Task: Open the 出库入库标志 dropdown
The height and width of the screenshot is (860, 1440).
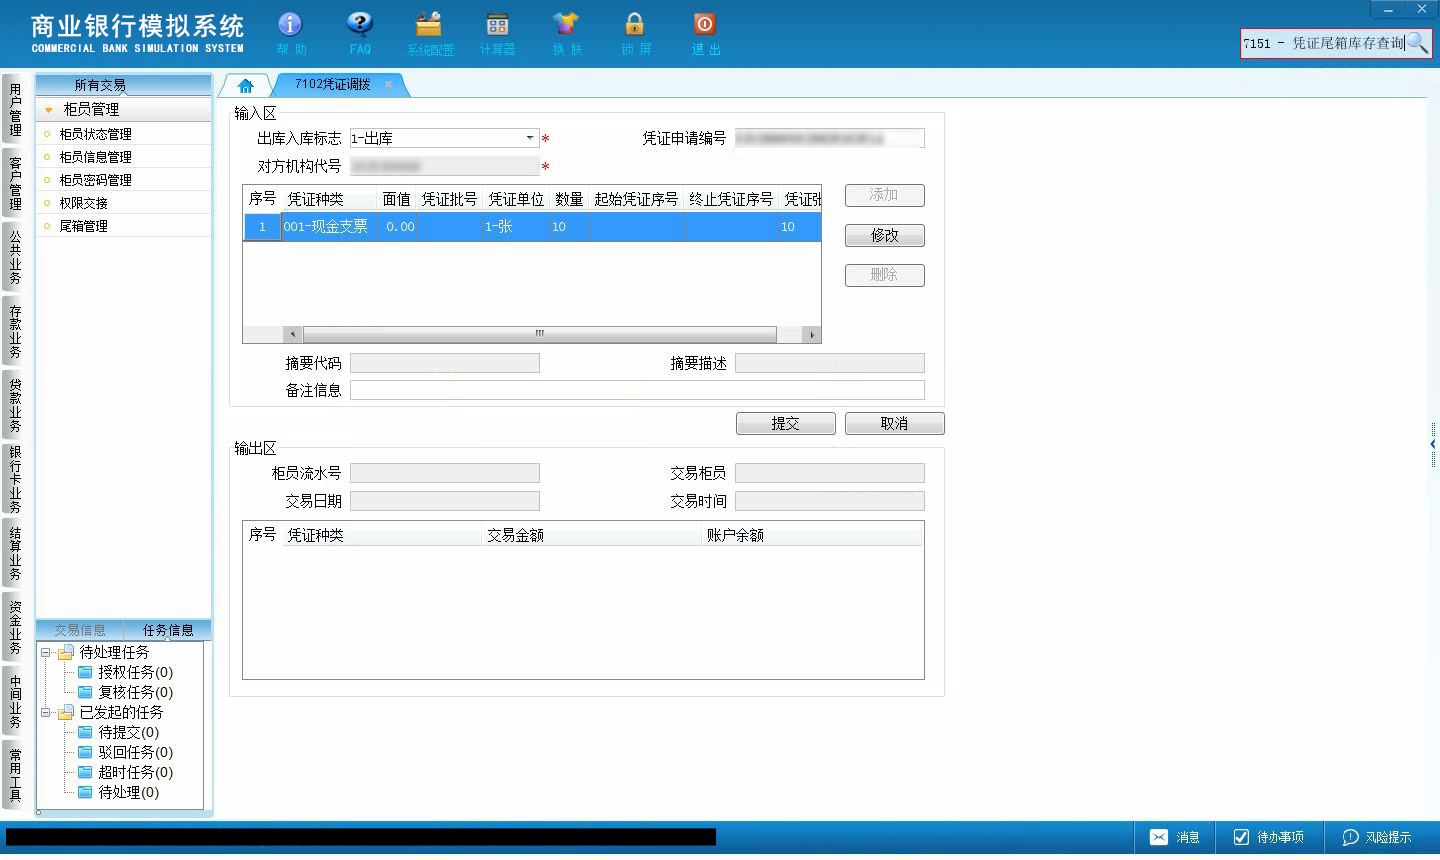Action: [530, 138]
